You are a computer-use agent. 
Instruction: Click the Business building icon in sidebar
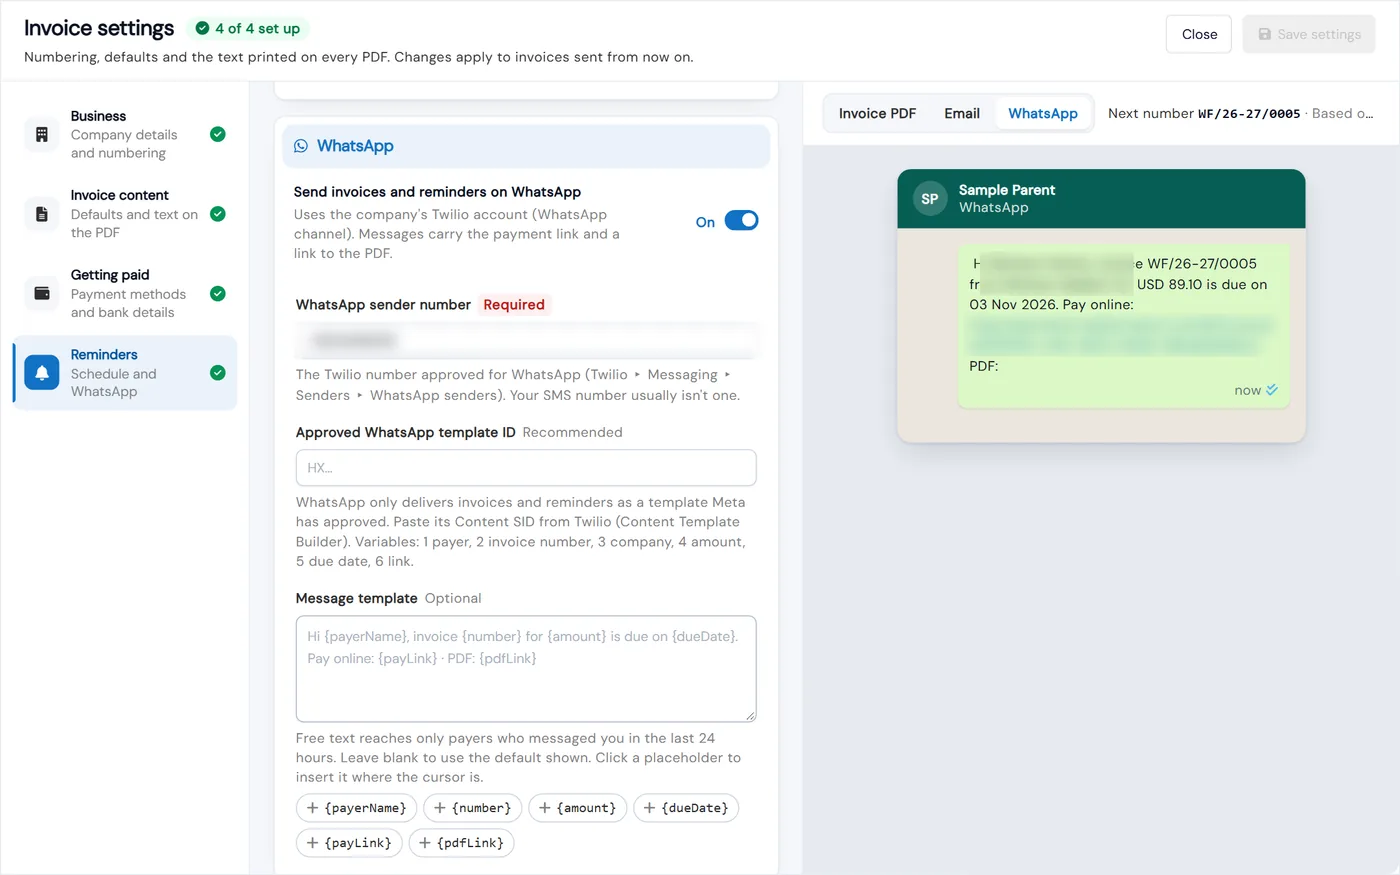[x=42, y=134]
